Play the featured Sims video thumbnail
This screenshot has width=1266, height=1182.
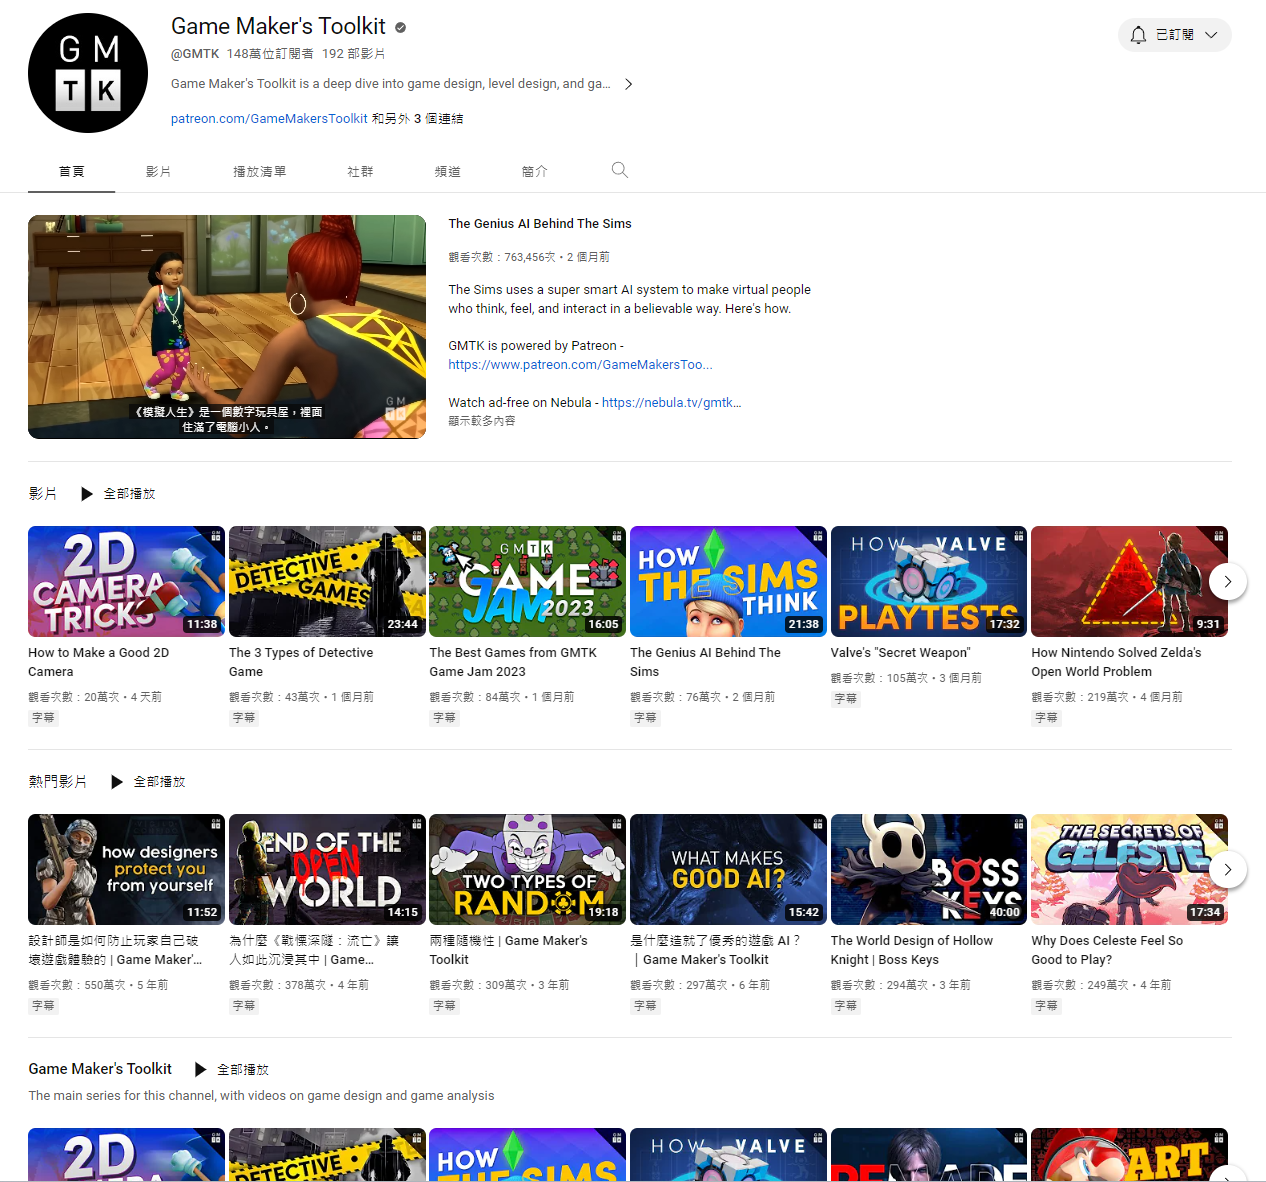227,327
